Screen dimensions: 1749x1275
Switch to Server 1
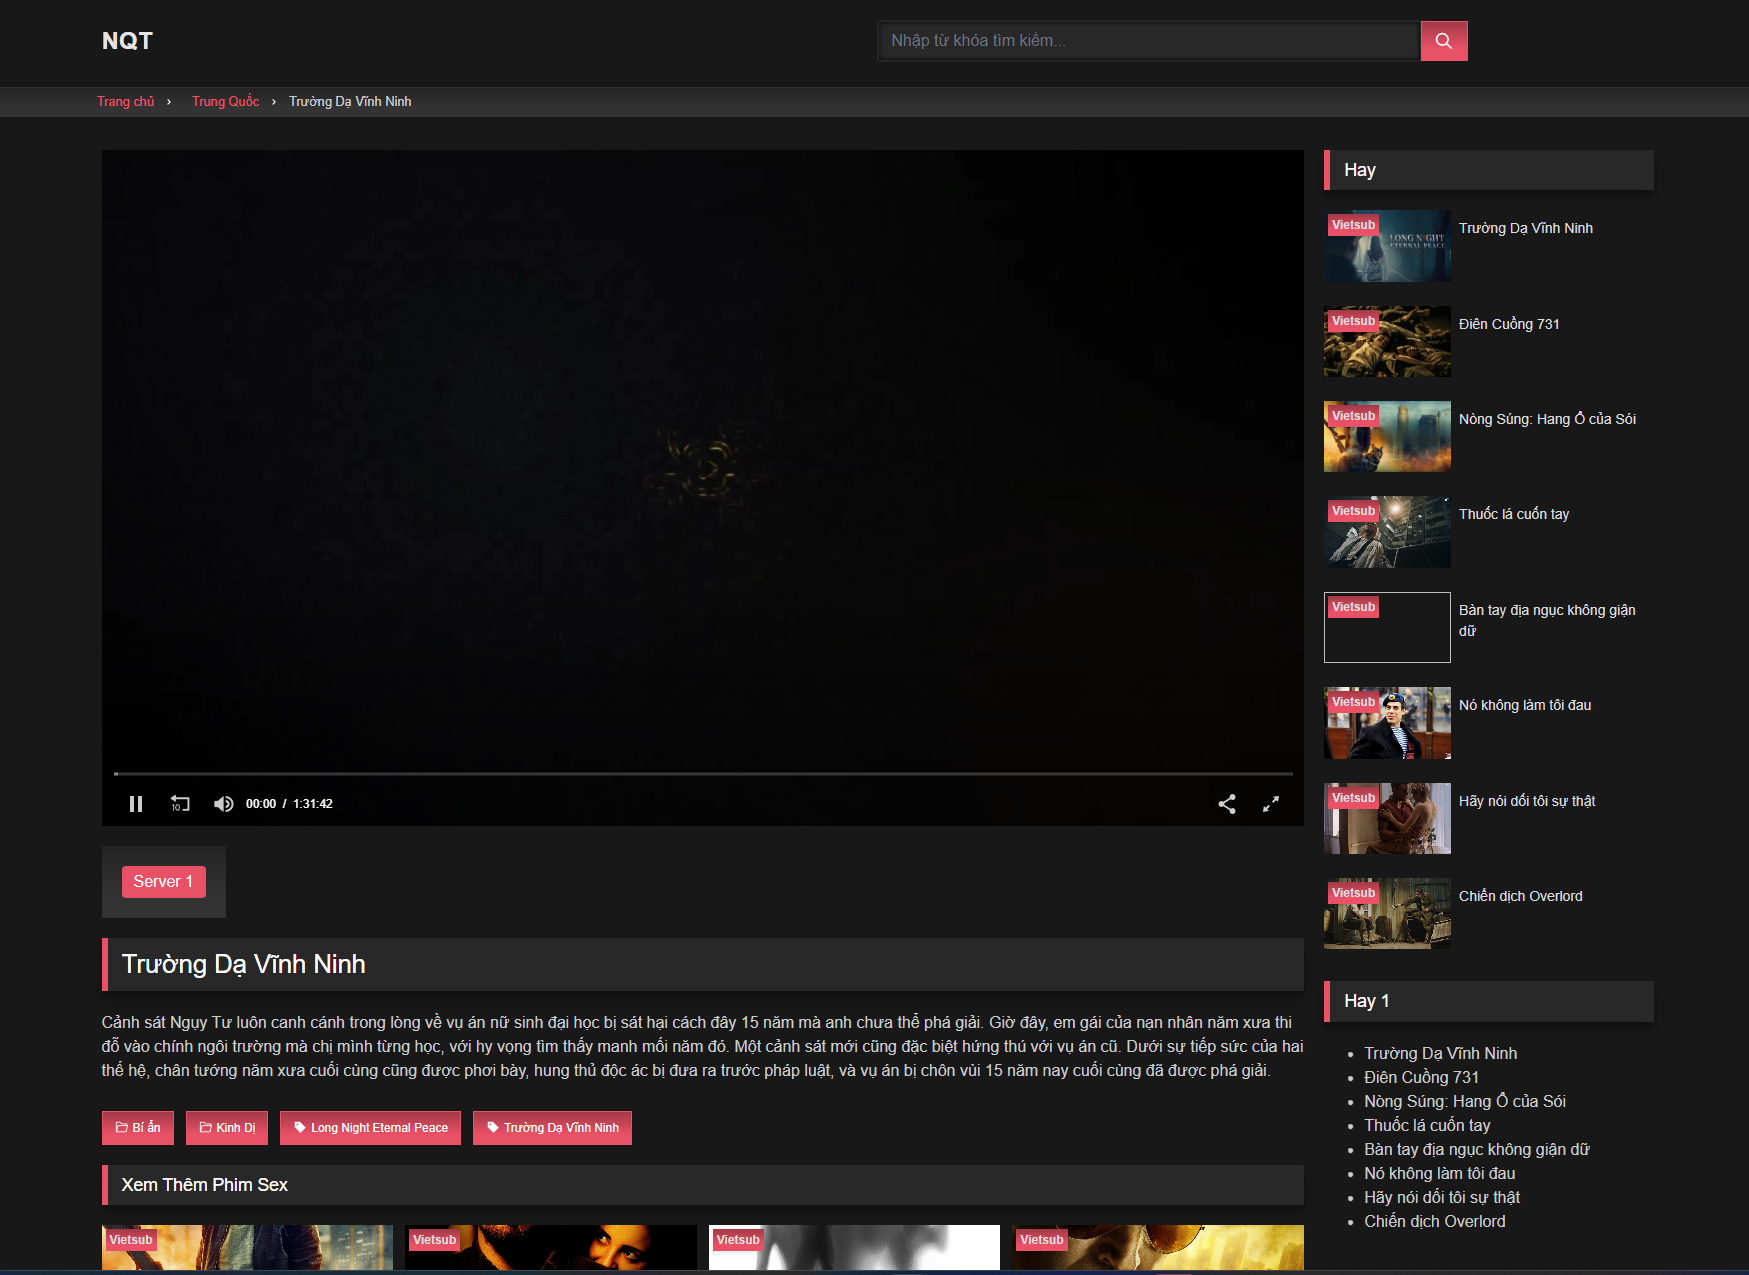(x=163, y=882)
